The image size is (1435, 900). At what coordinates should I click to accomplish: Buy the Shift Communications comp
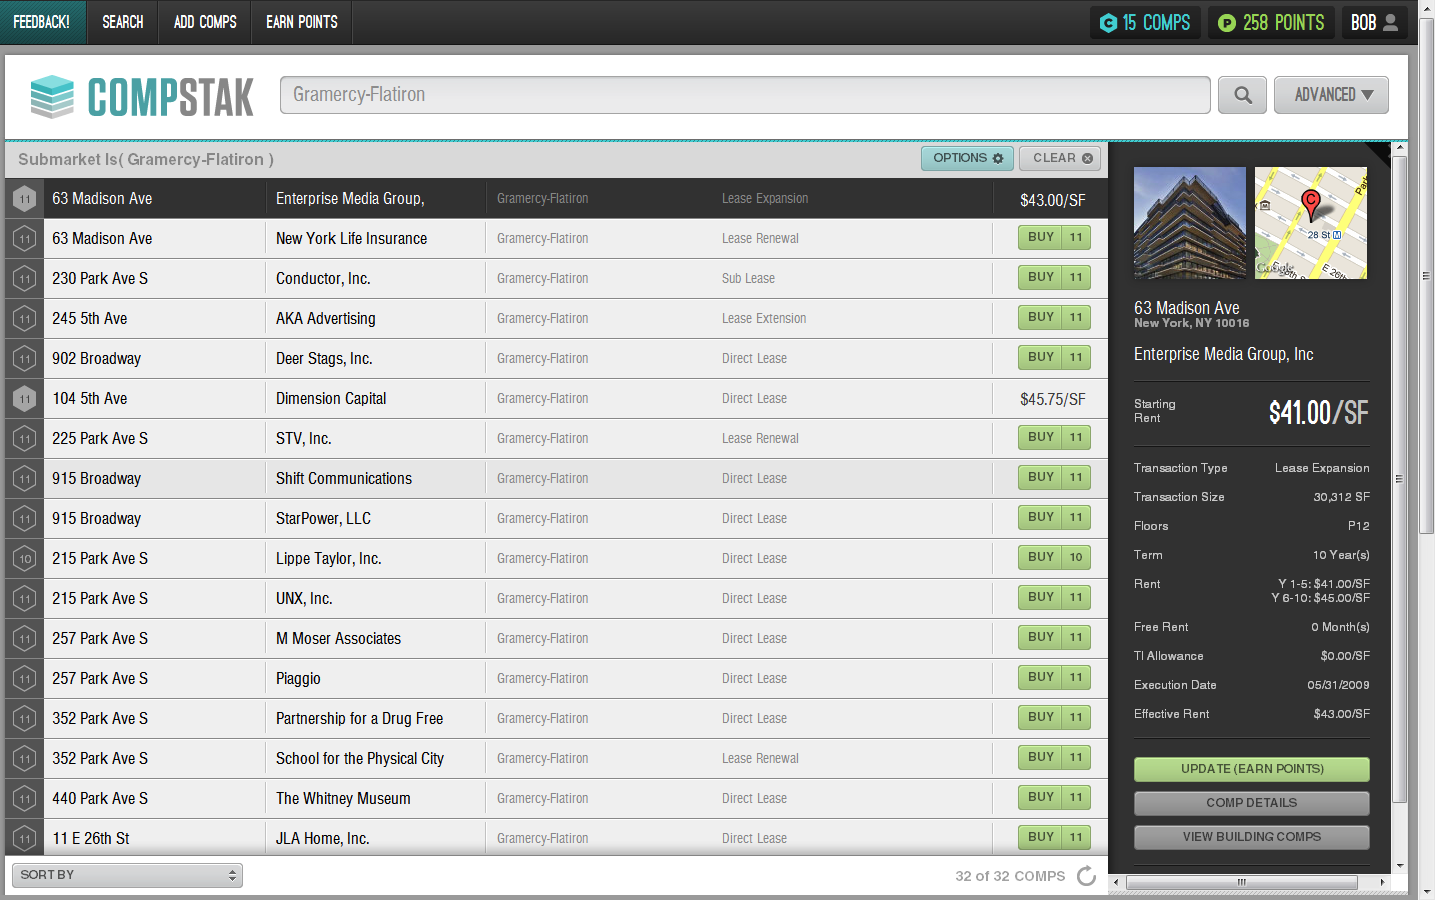click(1055, 478)
